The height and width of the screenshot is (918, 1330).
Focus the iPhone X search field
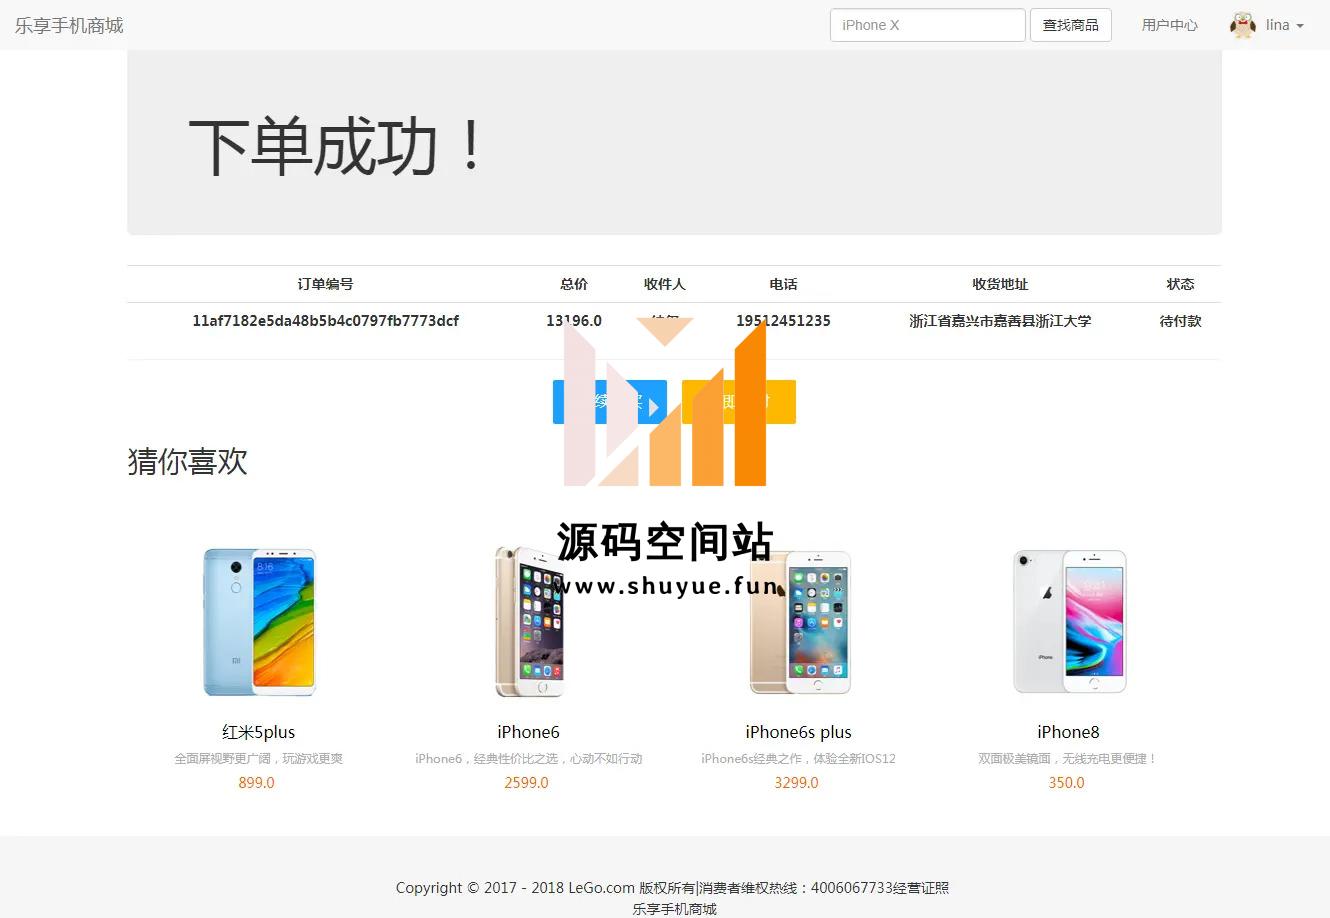click(x=927, y=25)
